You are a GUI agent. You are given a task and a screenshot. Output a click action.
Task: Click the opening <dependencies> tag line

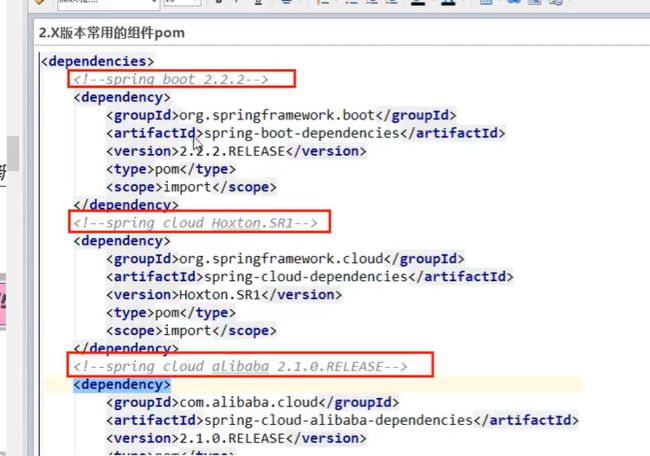click(98, 61)
